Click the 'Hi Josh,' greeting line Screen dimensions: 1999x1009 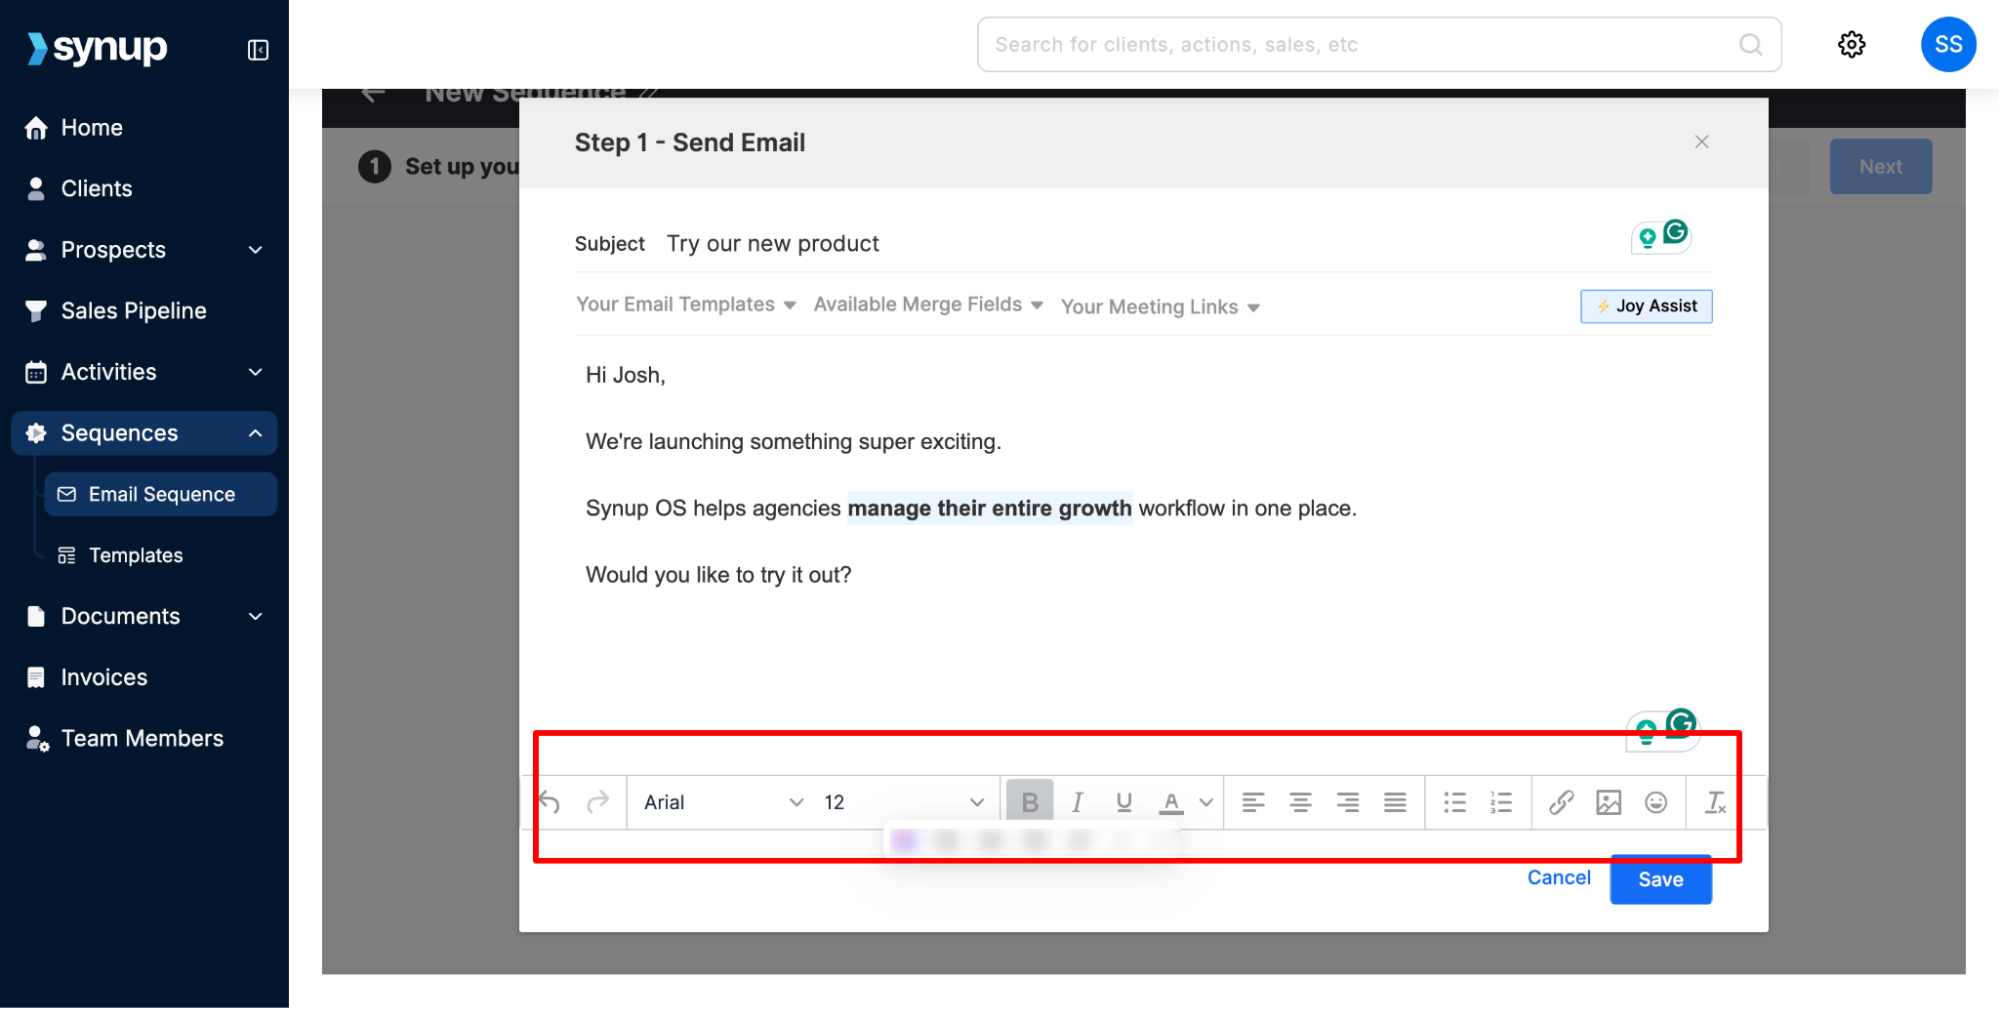tap(625, 375)
